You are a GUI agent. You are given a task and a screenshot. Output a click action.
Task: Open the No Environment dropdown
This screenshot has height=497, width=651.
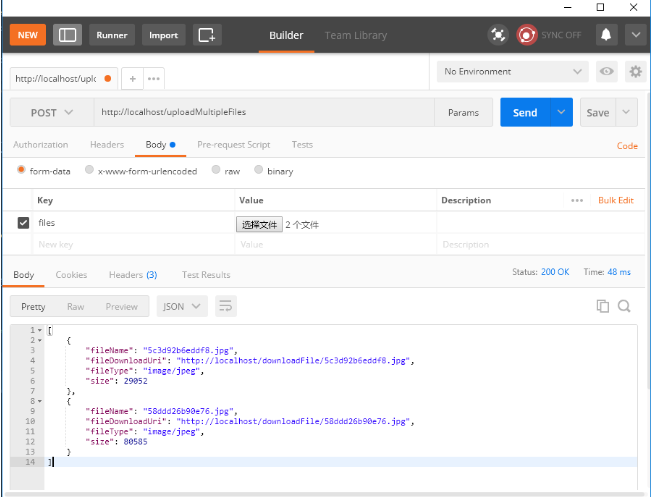[512, 71]
